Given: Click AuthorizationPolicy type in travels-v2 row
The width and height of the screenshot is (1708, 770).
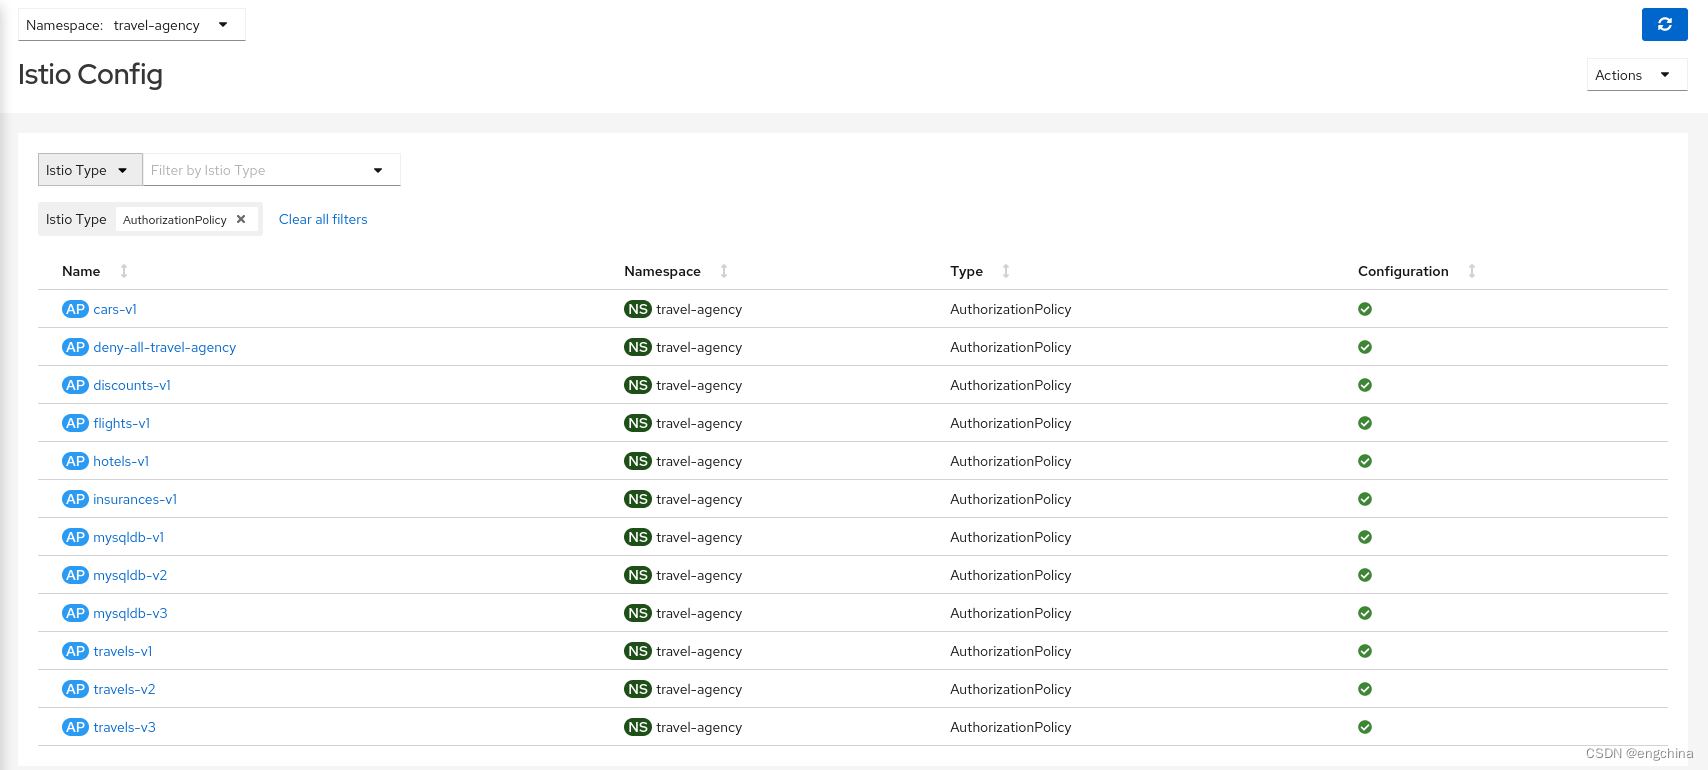Looking at the screenshot, I should click(x=1010, y=689).
